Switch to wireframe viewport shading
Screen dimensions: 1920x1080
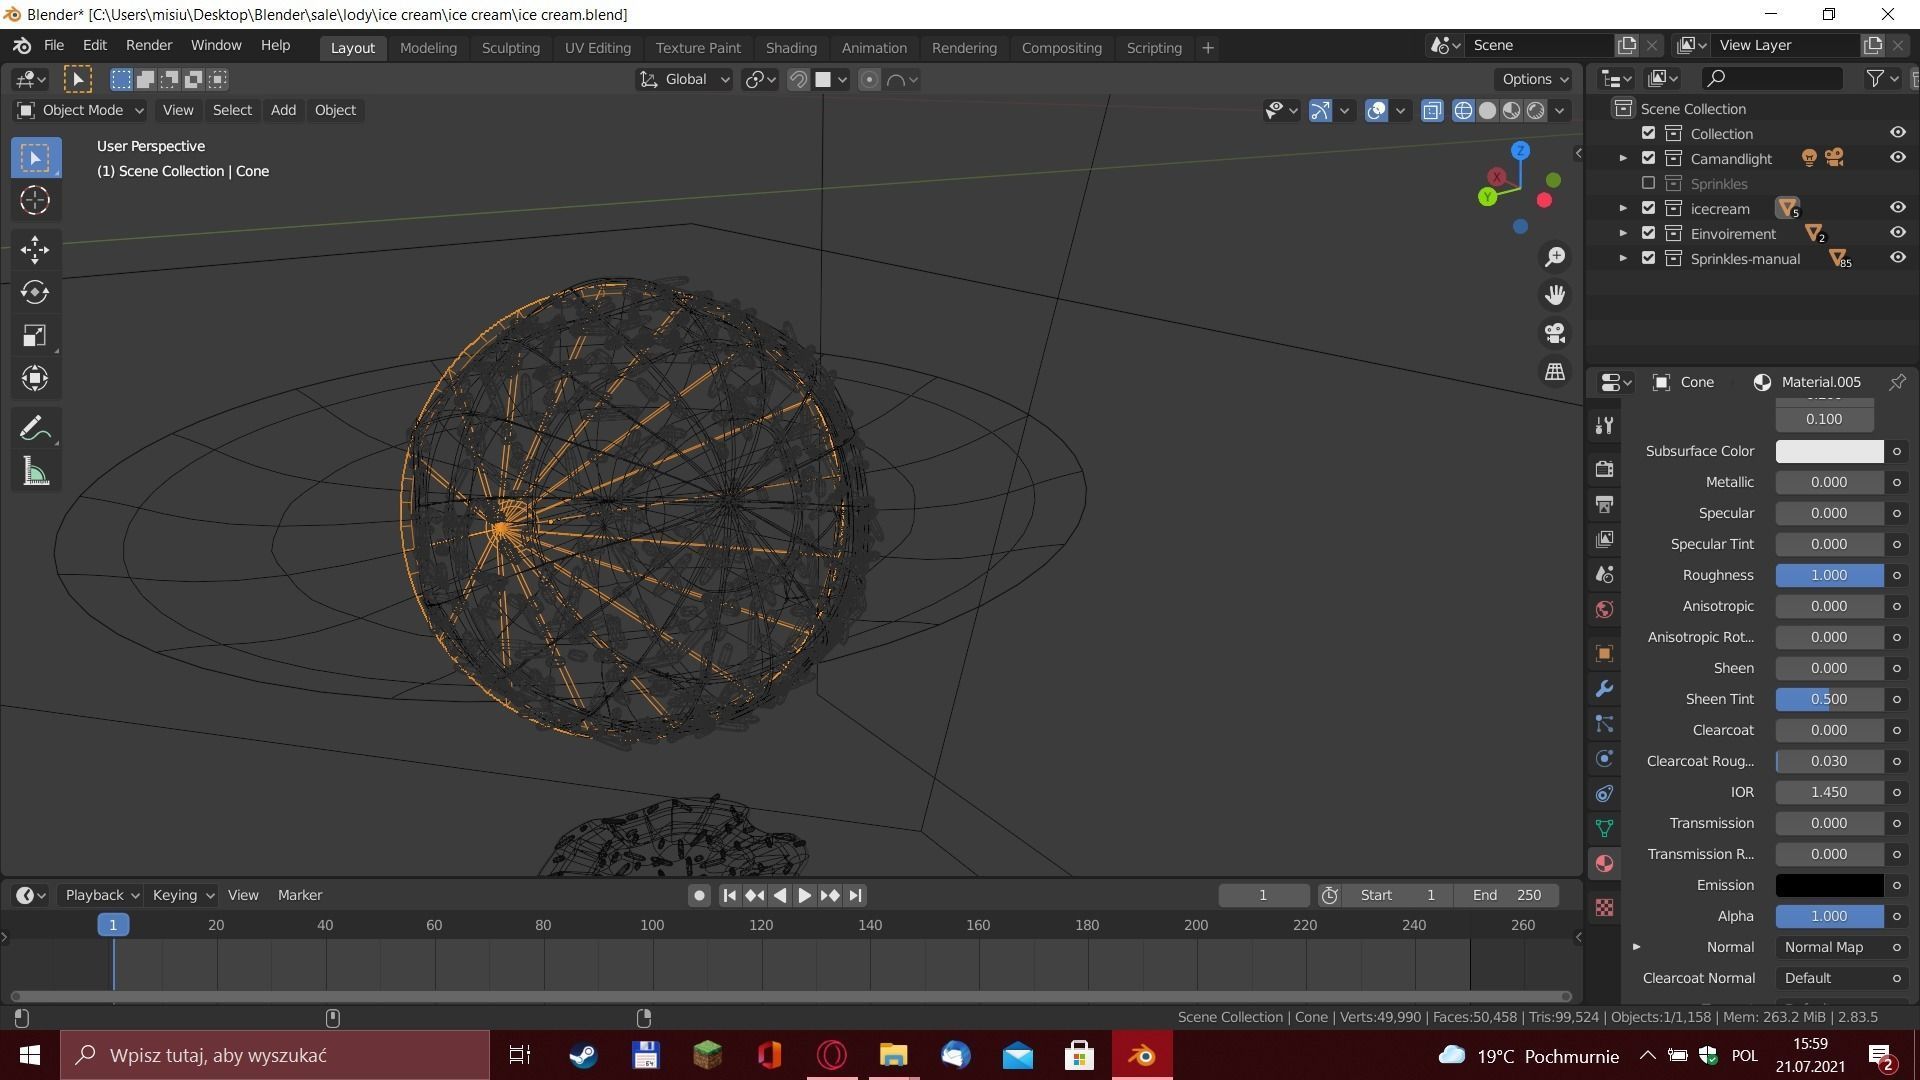click(x=1463, y=110)
